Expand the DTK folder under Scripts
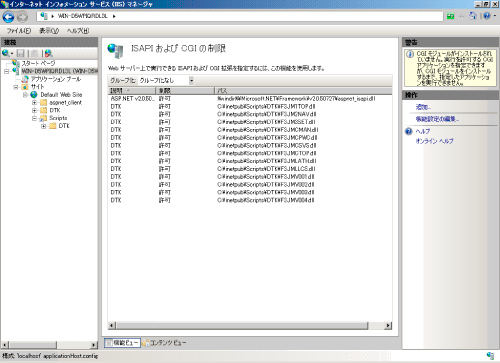500x363 pixels. (x=44, y=126)
